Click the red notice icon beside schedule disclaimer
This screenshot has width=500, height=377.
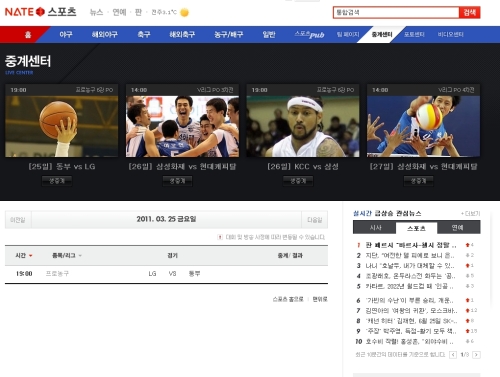[220, 237]
